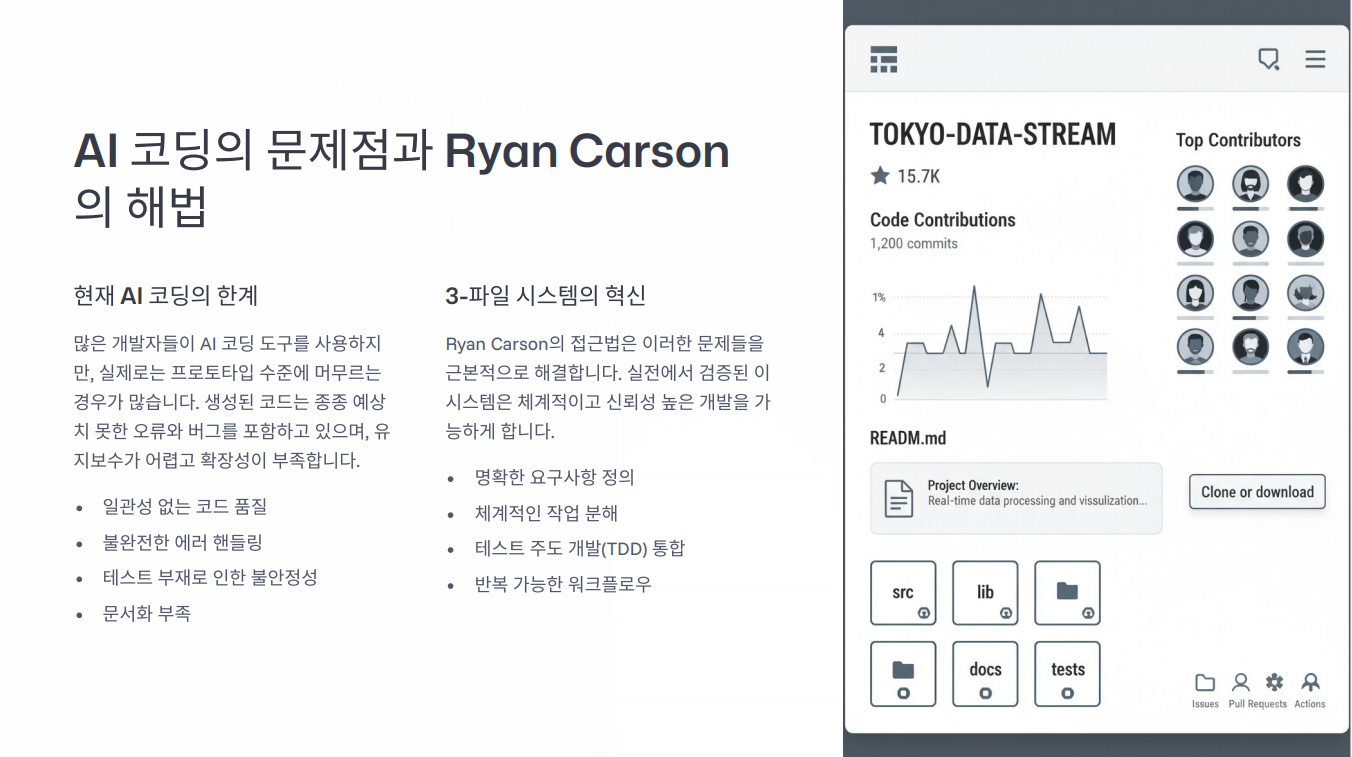Screen dimensions: 1352x757
Task: Select the distorted smudged contributor avatar
Action: 1306,293
